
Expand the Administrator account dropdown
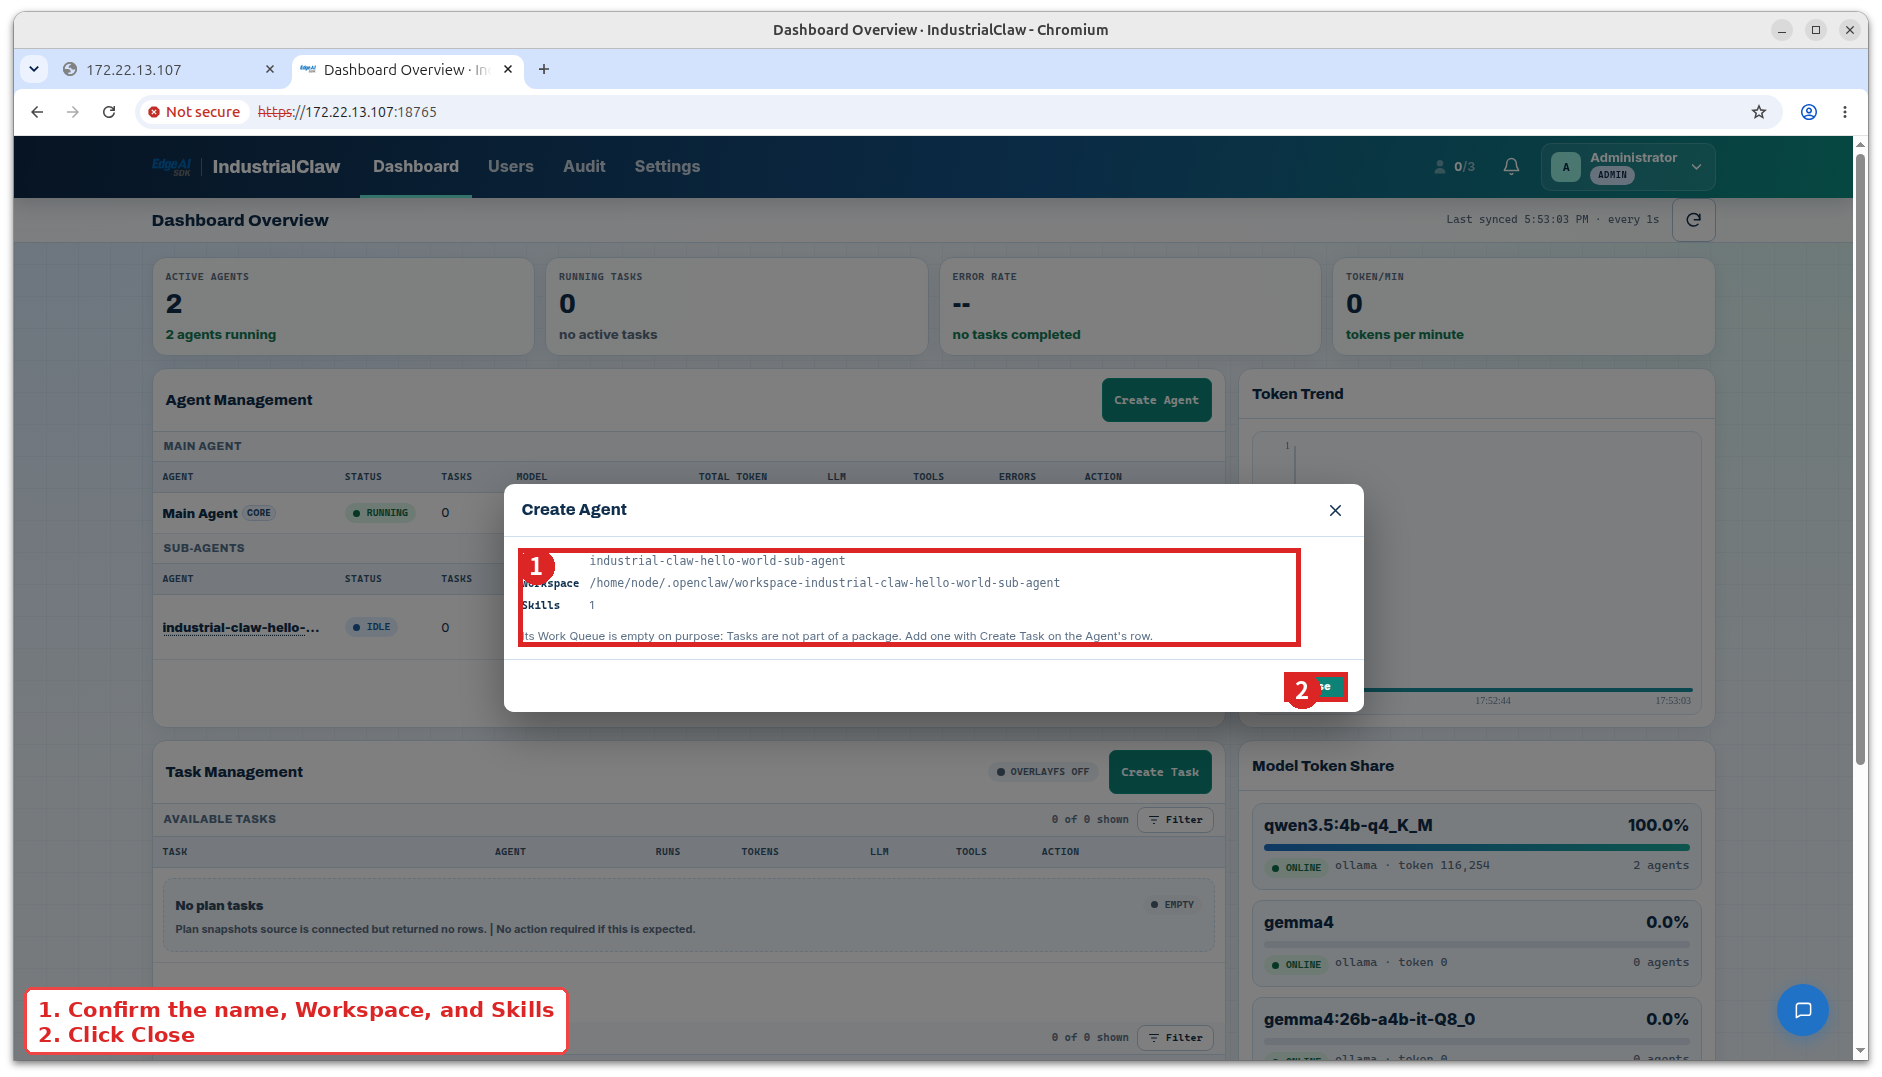coord(1696,167)
